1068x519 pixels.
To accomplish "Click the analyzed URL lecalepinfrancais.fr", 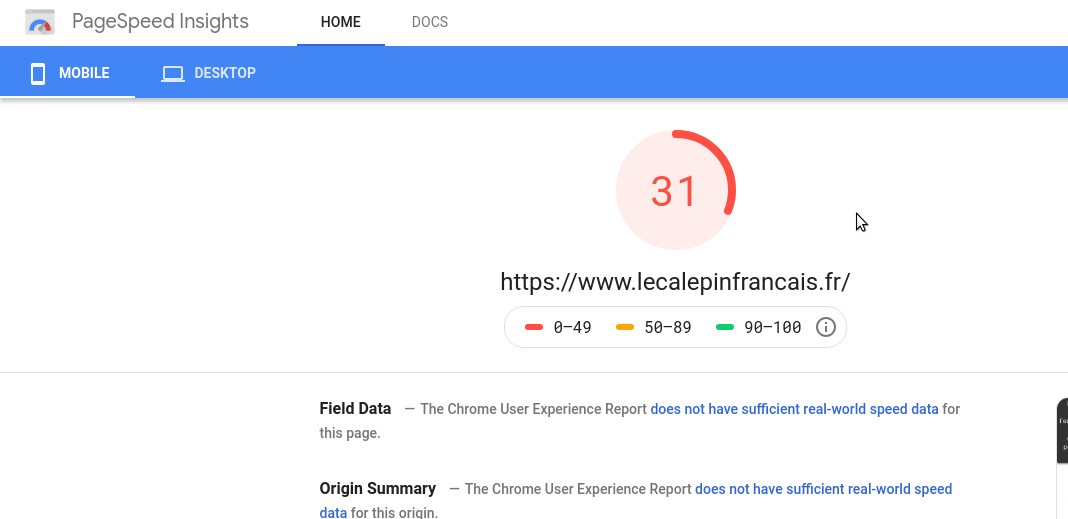I will pyautogui.click(x=675, y=282).
